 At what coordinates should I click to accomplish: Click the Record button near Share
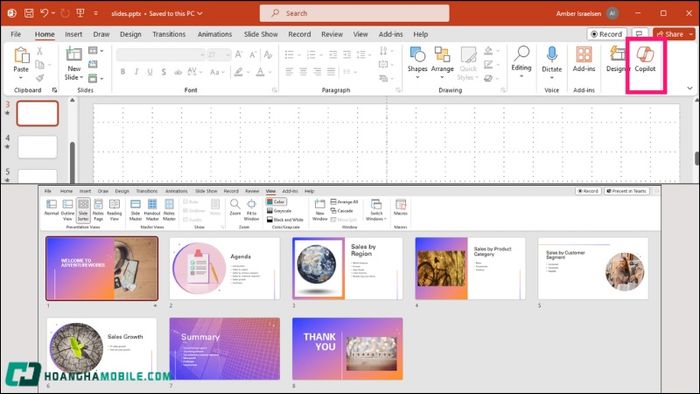pos(607,34)
